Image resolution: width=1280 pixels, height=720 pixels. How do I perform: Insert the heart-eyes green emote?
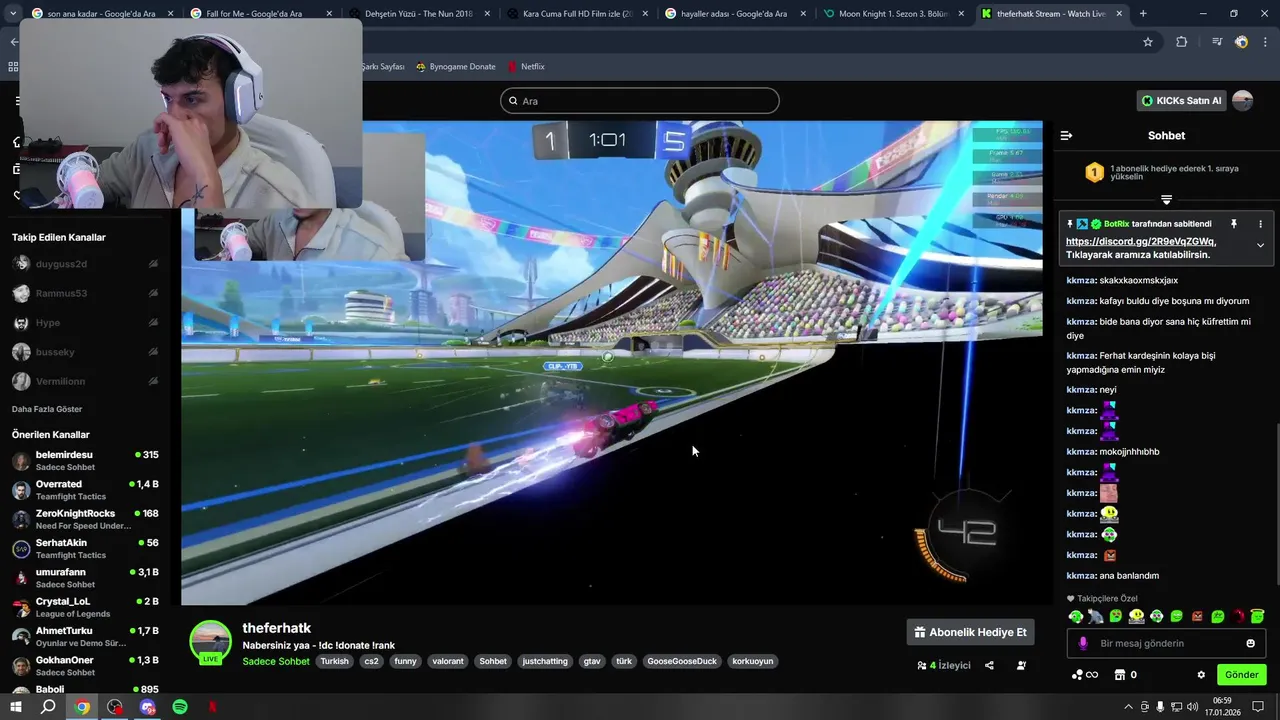tap(1116, 616)
